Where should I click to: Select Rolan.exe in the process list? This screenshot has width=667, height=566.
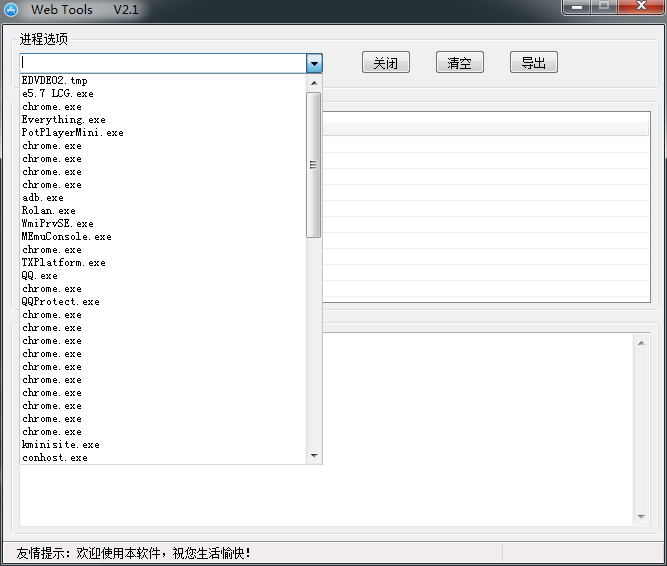[x=163, y=210]
